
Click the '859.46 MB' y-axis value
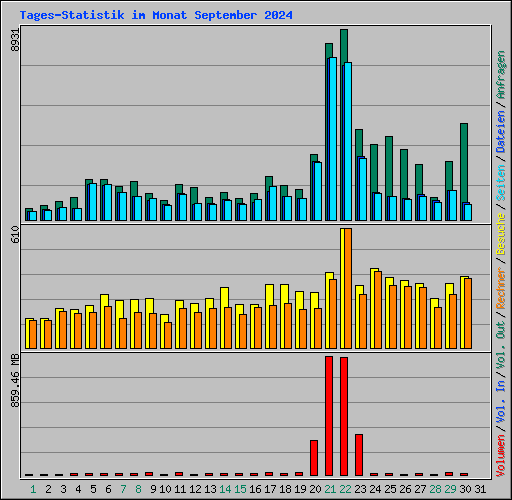pyautogui.click(x=15, y=381)
